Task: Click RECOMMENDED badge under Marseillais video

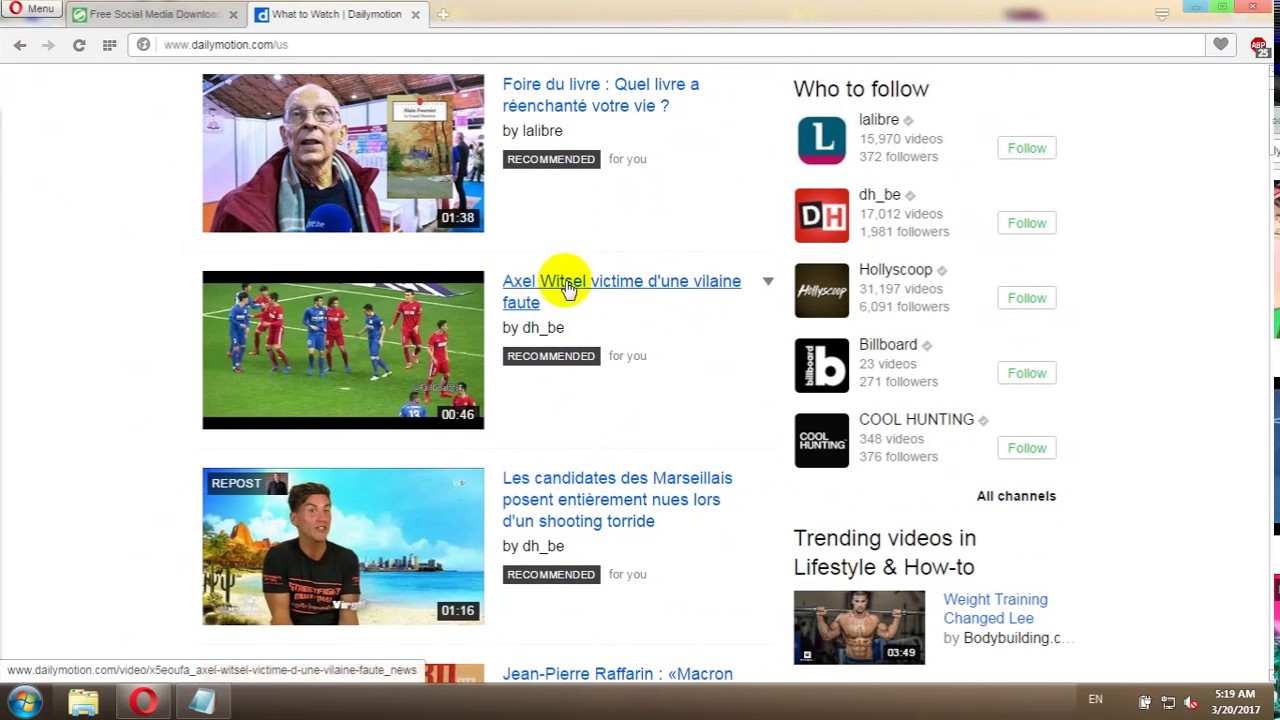Action: click(551, 574)
